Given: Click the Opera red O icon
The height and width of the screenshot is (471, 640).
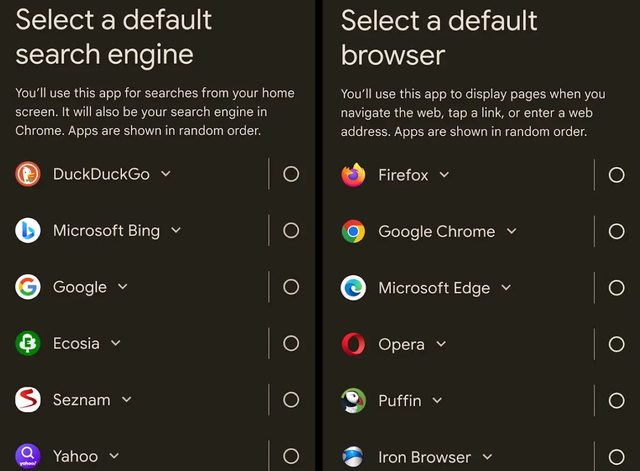Looking at the screenshot, I should click(x=353, y=344).
